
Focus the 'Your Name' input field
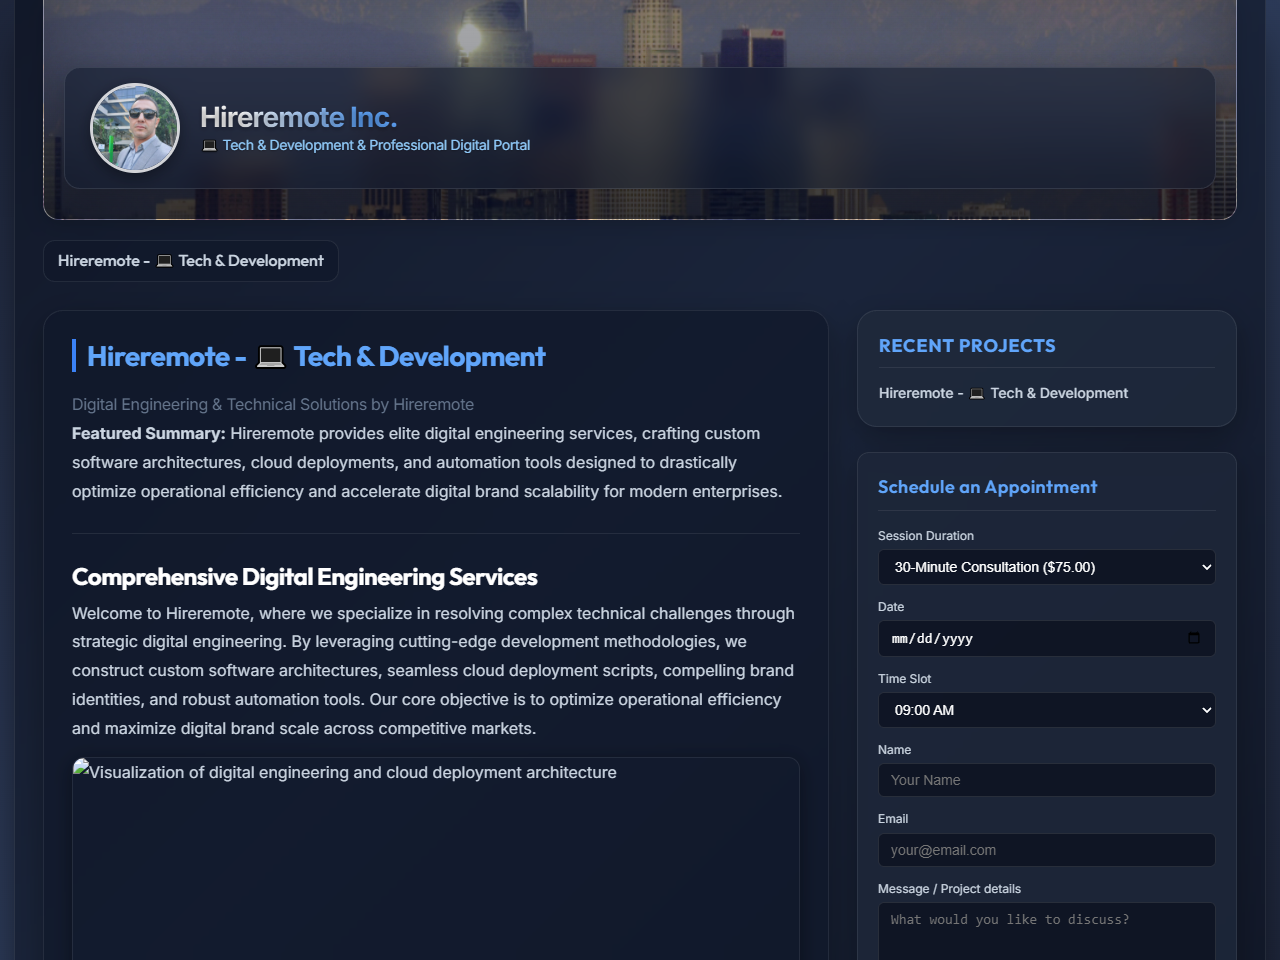click(x=1046, y=780)
